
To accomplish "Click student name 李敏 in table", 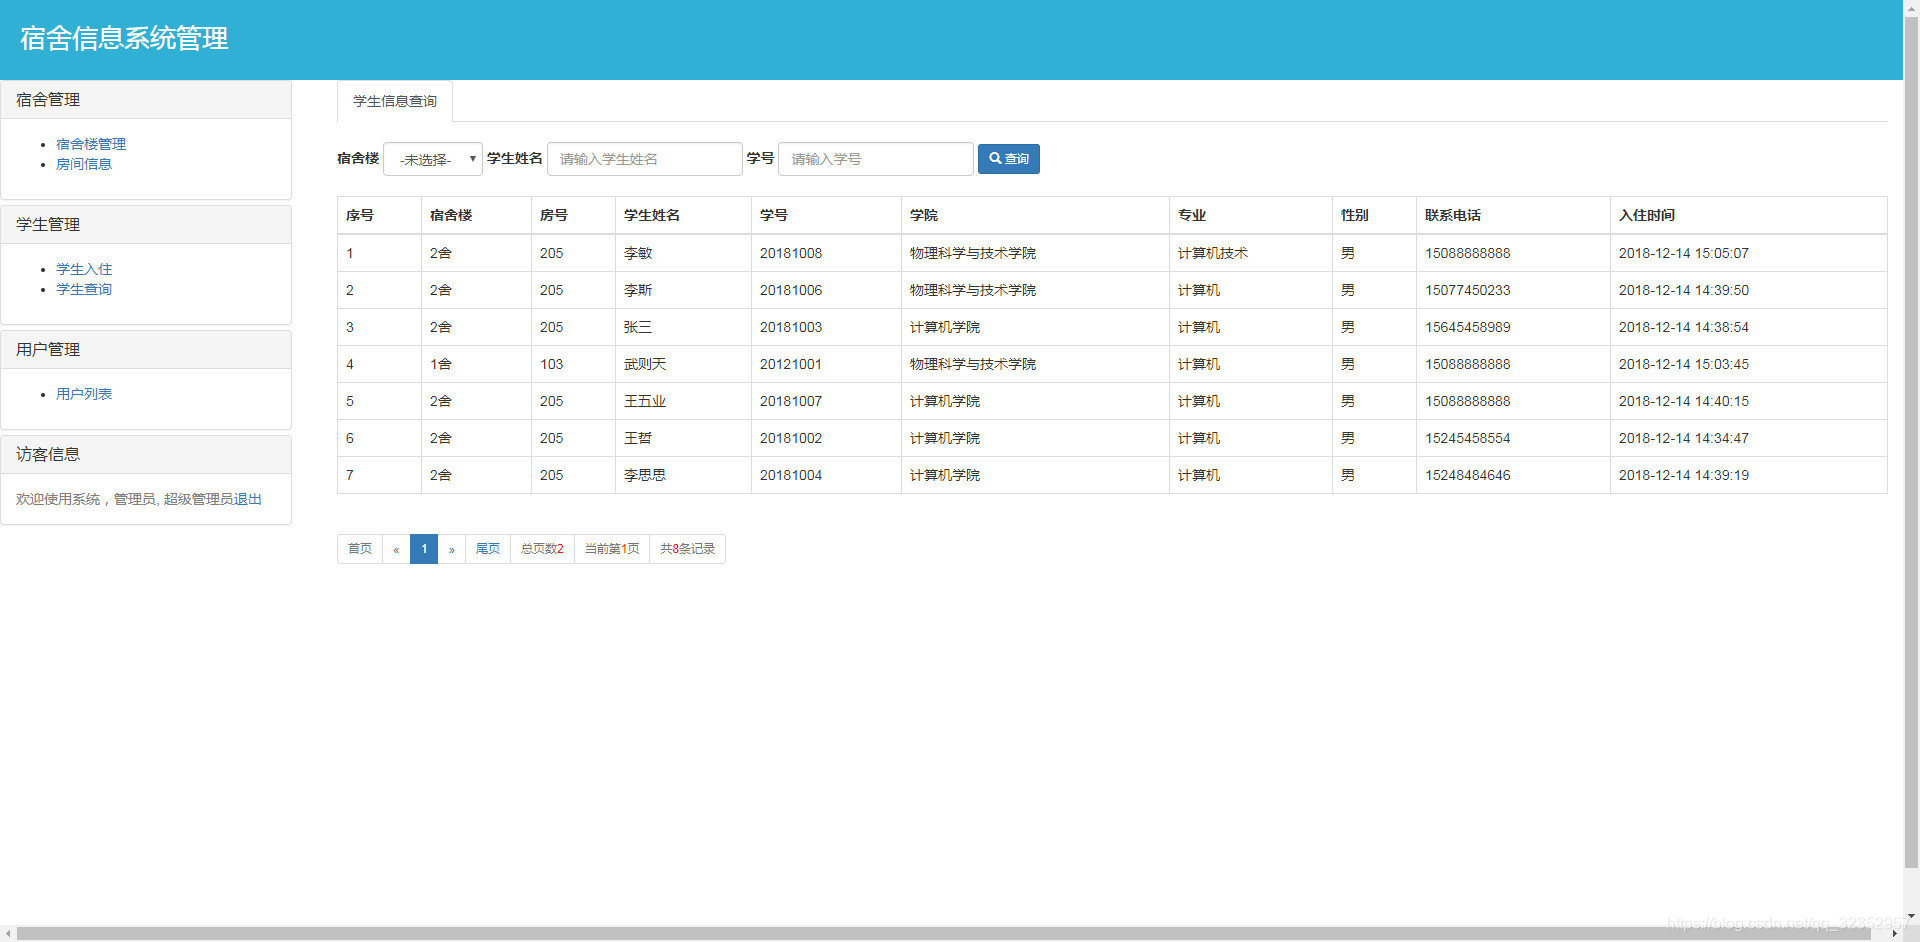I will [638, 253].
